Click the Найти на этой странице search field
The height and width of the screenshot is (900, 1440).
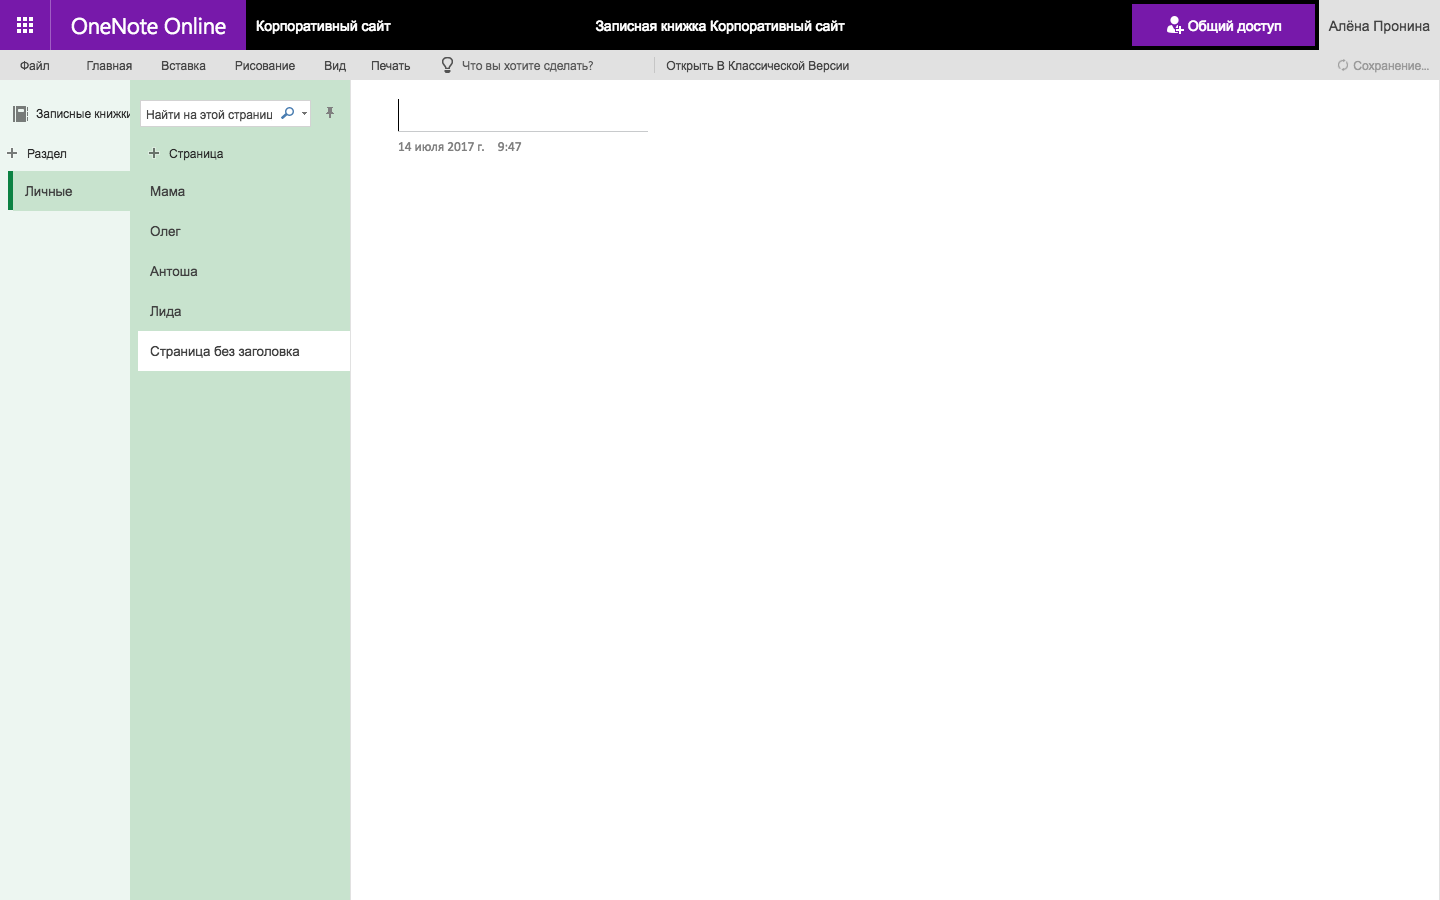(x=210, y=113)
